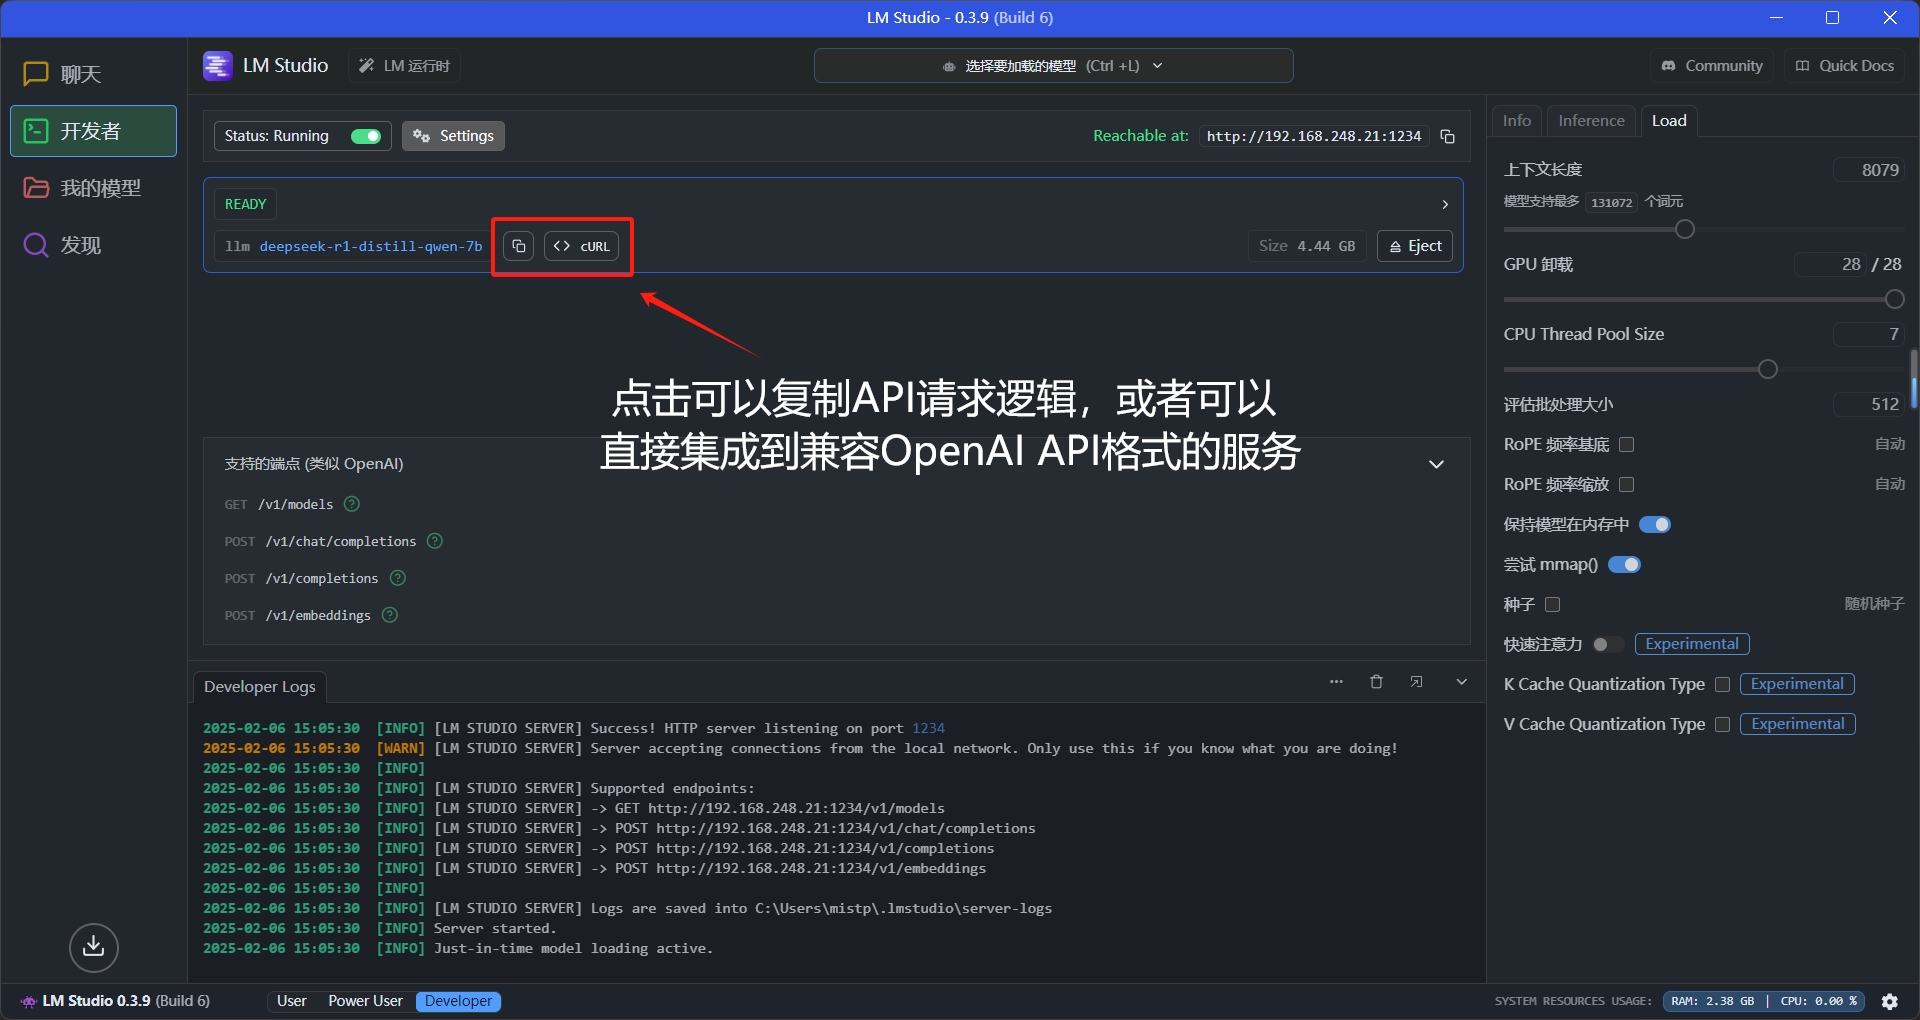Select the Developer Logs tab
This screenshot has width=1920, height=1020.
click(260, 687)
